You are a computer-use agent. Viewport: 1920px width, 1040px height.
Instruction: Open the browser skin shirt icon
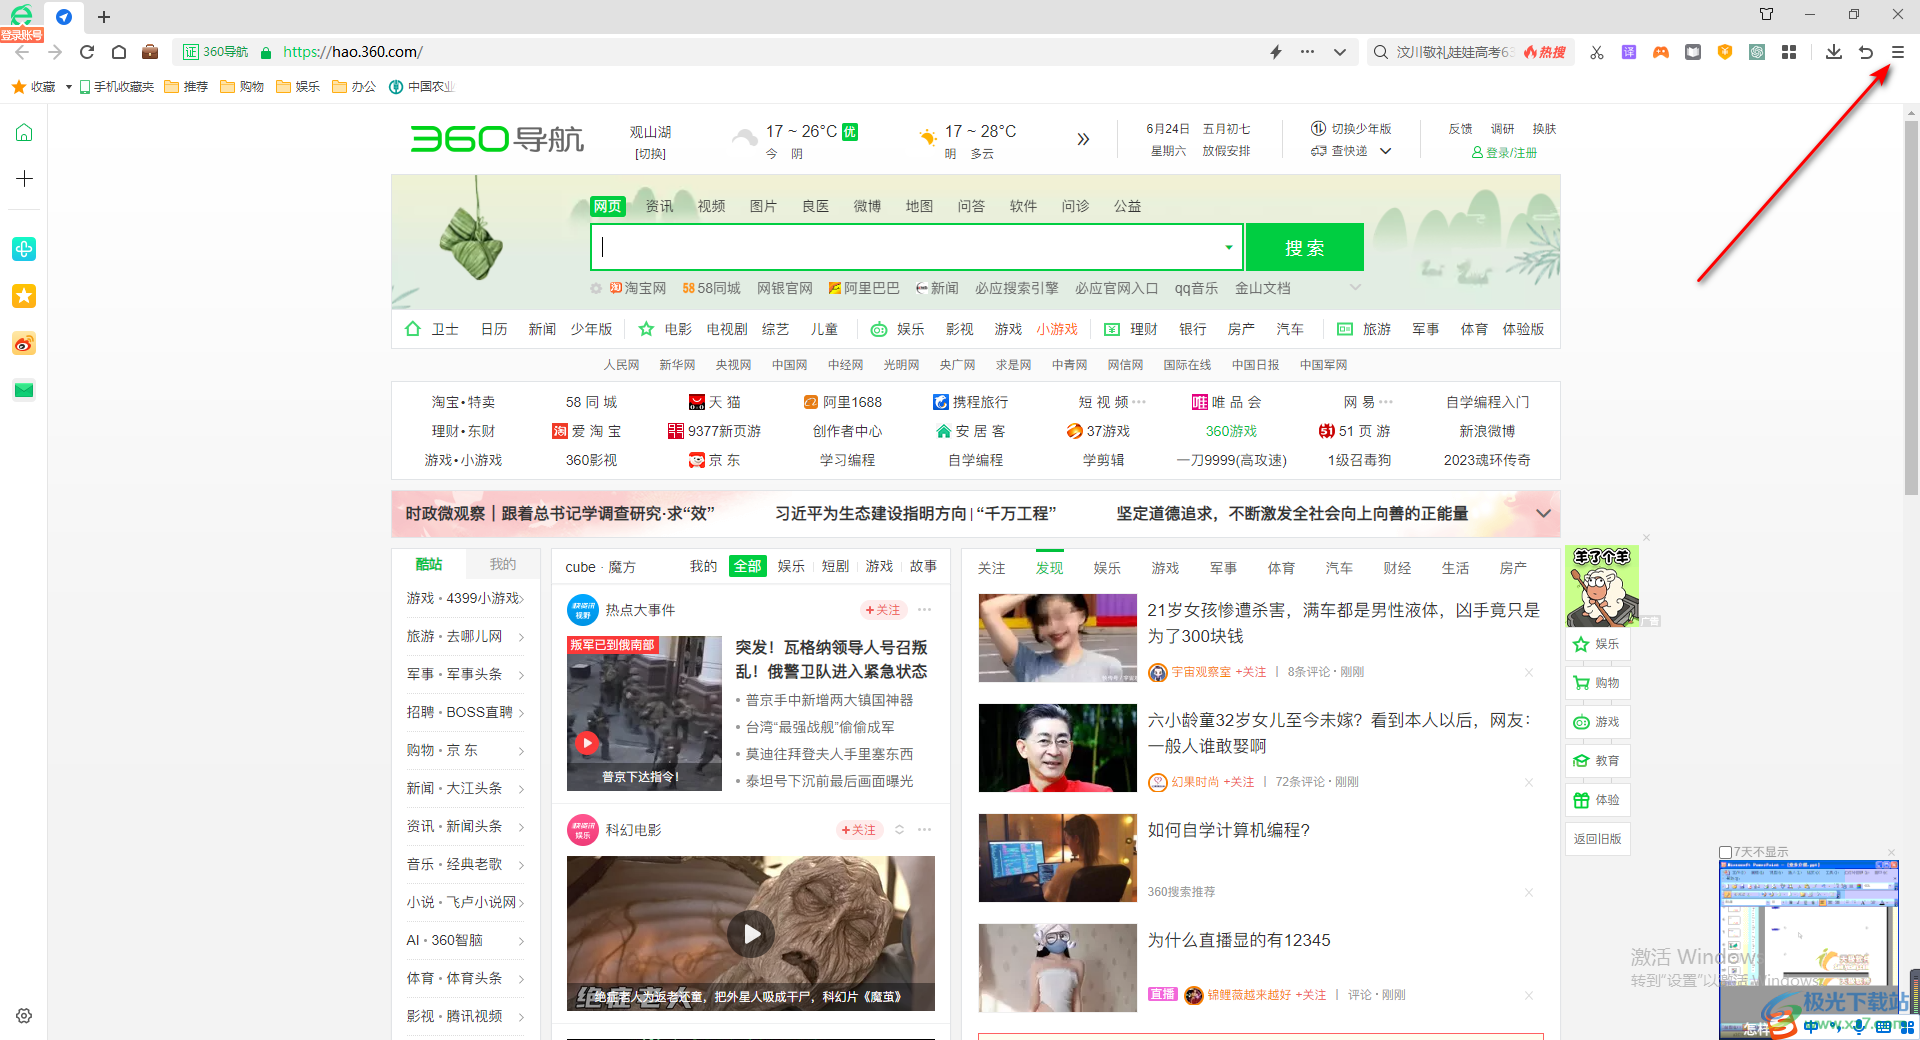1767,14
